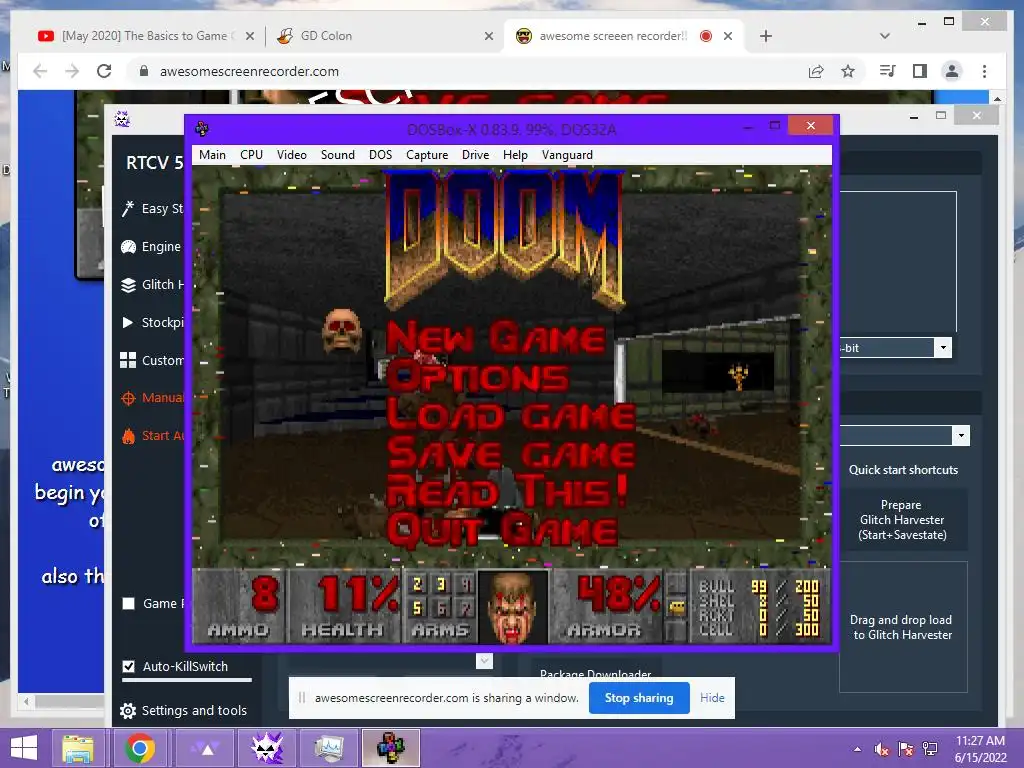This screenshot has width=1024, height=768.
Task: Show hidden system tray icons
Action: coord(857,749)
